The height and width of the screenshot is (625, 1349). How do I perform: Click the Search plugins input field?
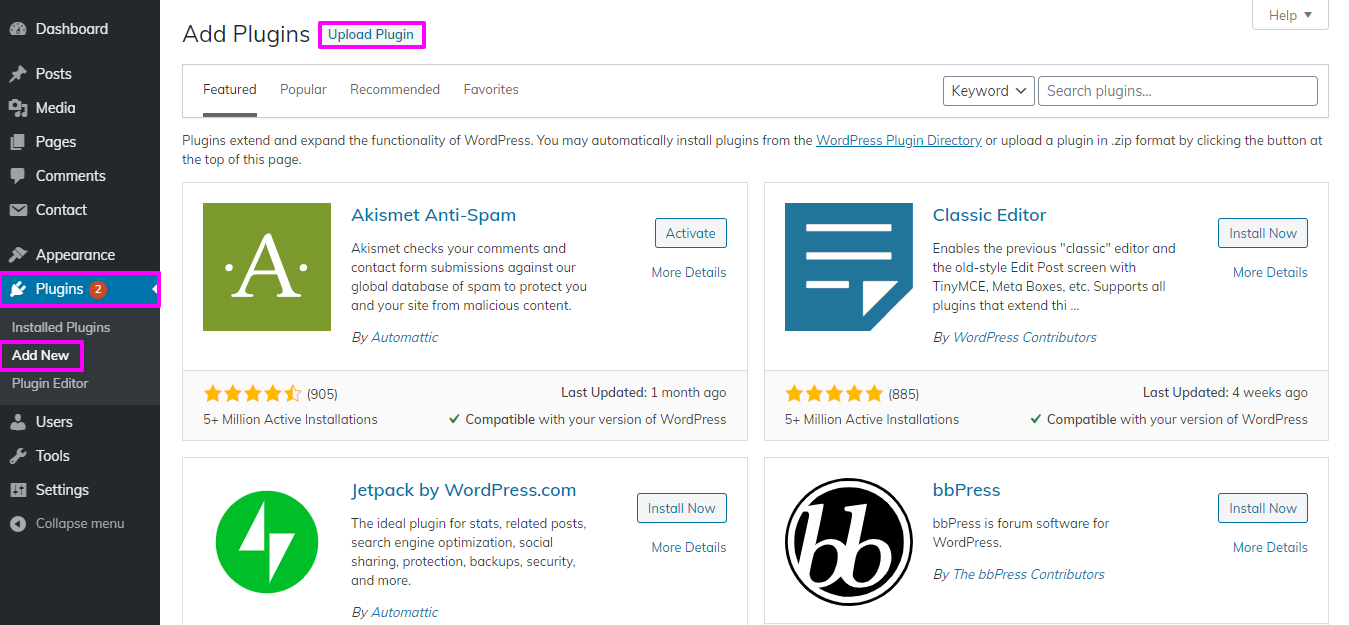pyautogui.click(x=1177, y=91)
